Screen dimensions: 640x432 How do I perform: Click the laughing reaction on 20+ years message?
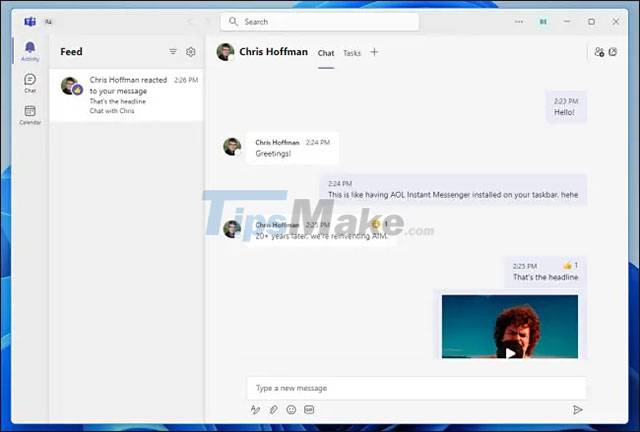[379, 224]
